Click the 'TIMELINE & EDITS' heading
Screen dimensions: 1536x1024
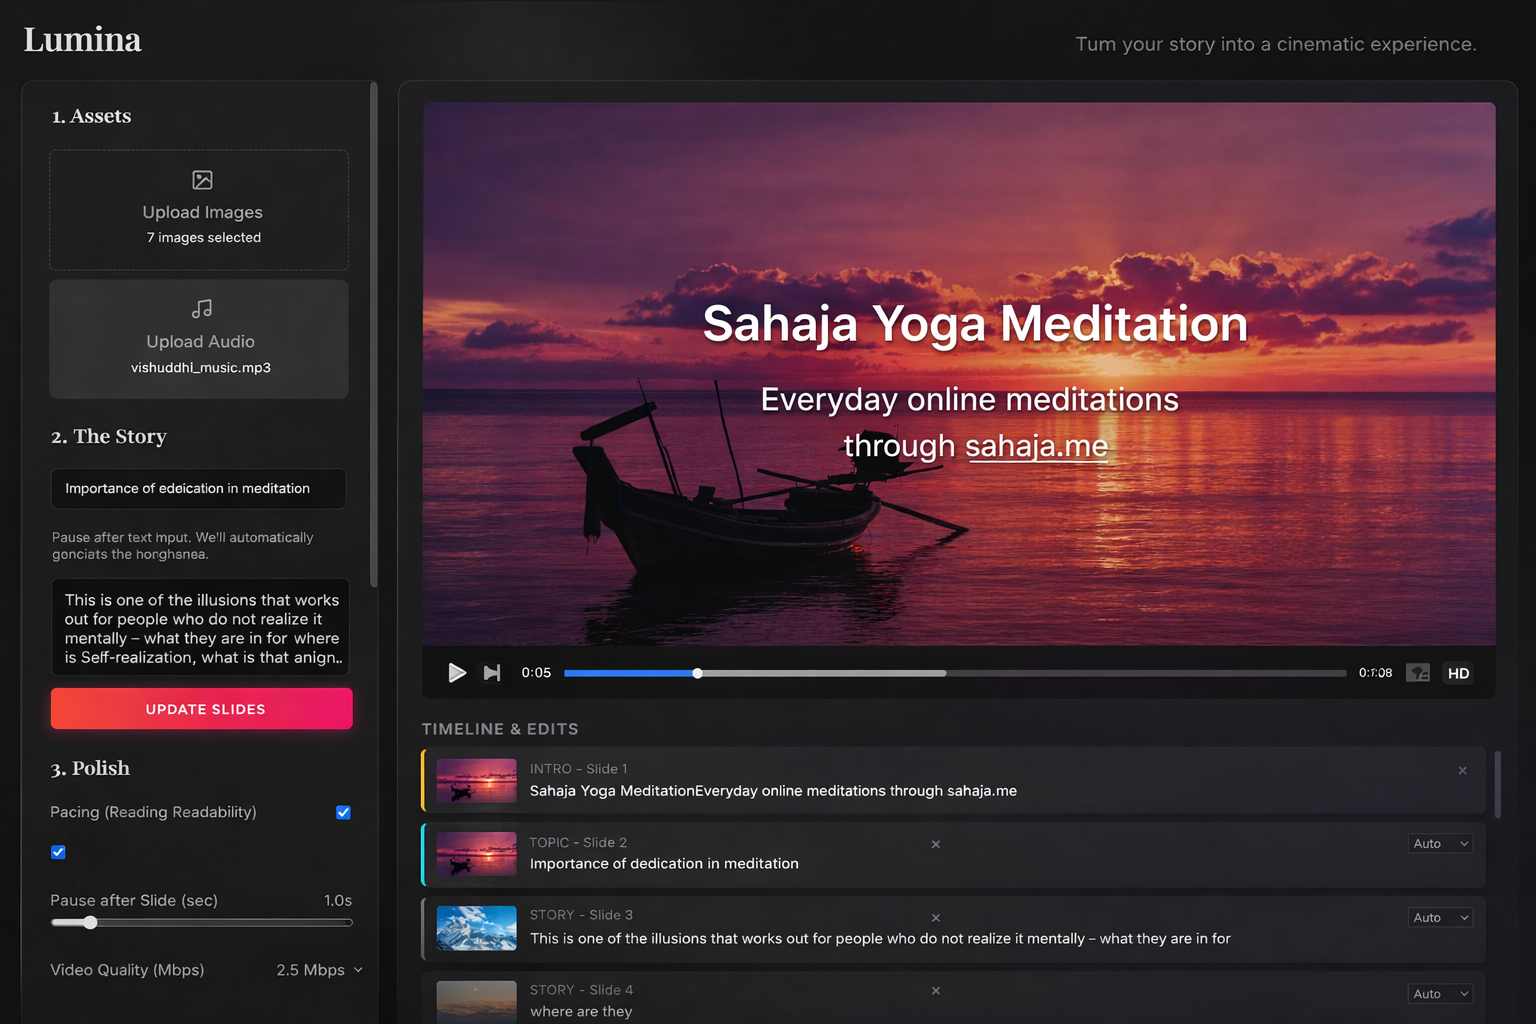pos(500,729)
